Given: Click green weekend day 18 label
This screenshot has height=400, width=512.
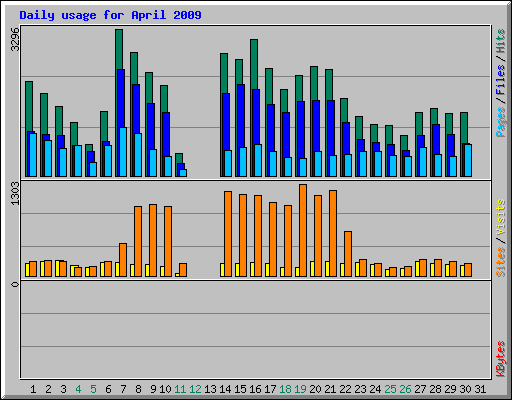Looking at the screenshot, I should click(285, 389).
